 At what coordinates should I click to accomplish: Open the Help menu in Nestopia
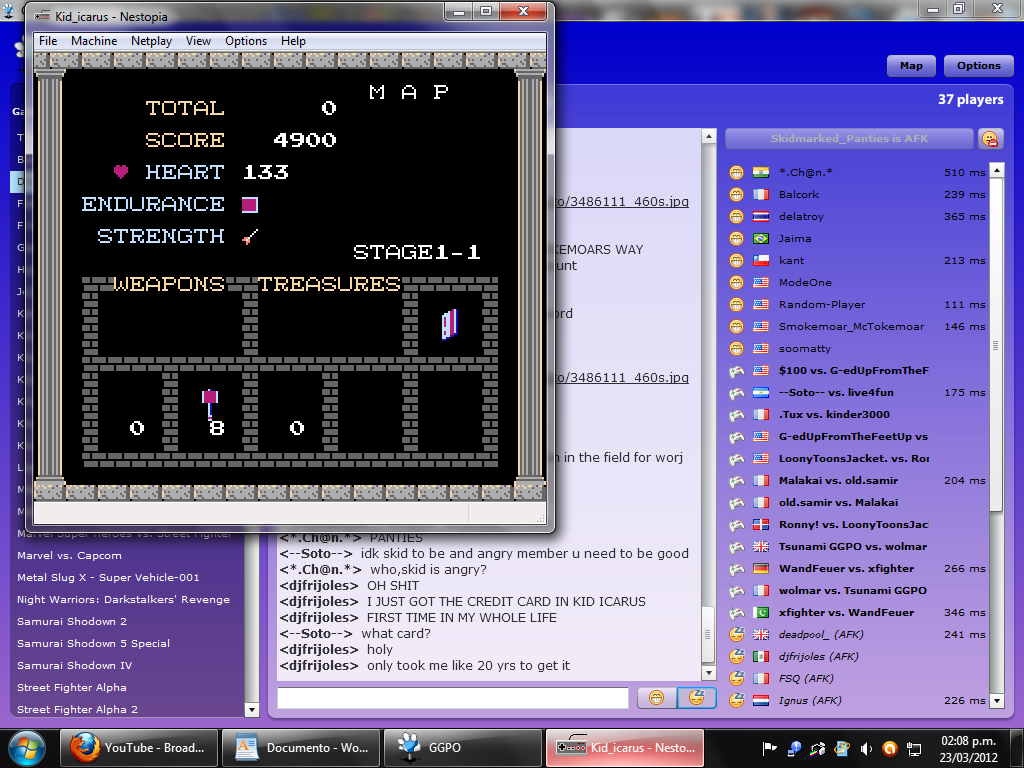point(293,40)
